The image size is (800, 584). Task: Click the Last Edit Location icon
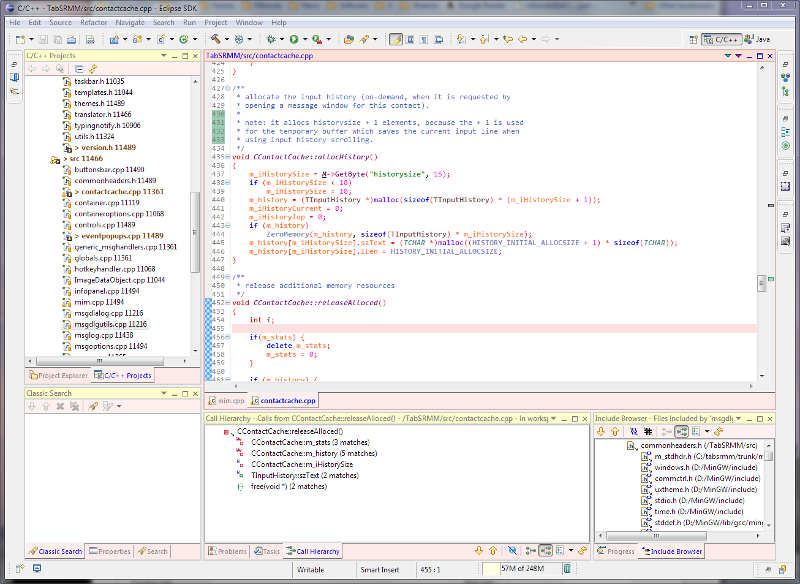[x=508, y=39]
